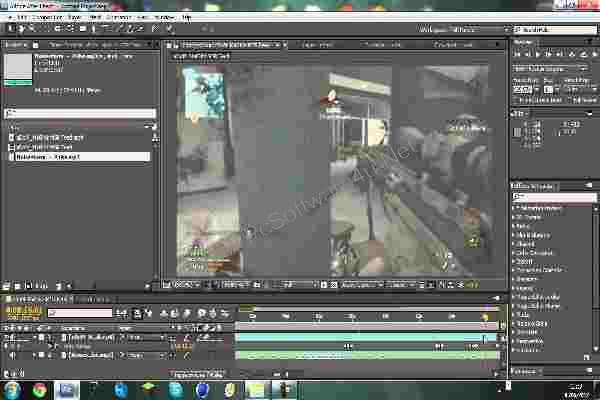
Task: Open the Help menu
Action: click(x=186, y=18)
